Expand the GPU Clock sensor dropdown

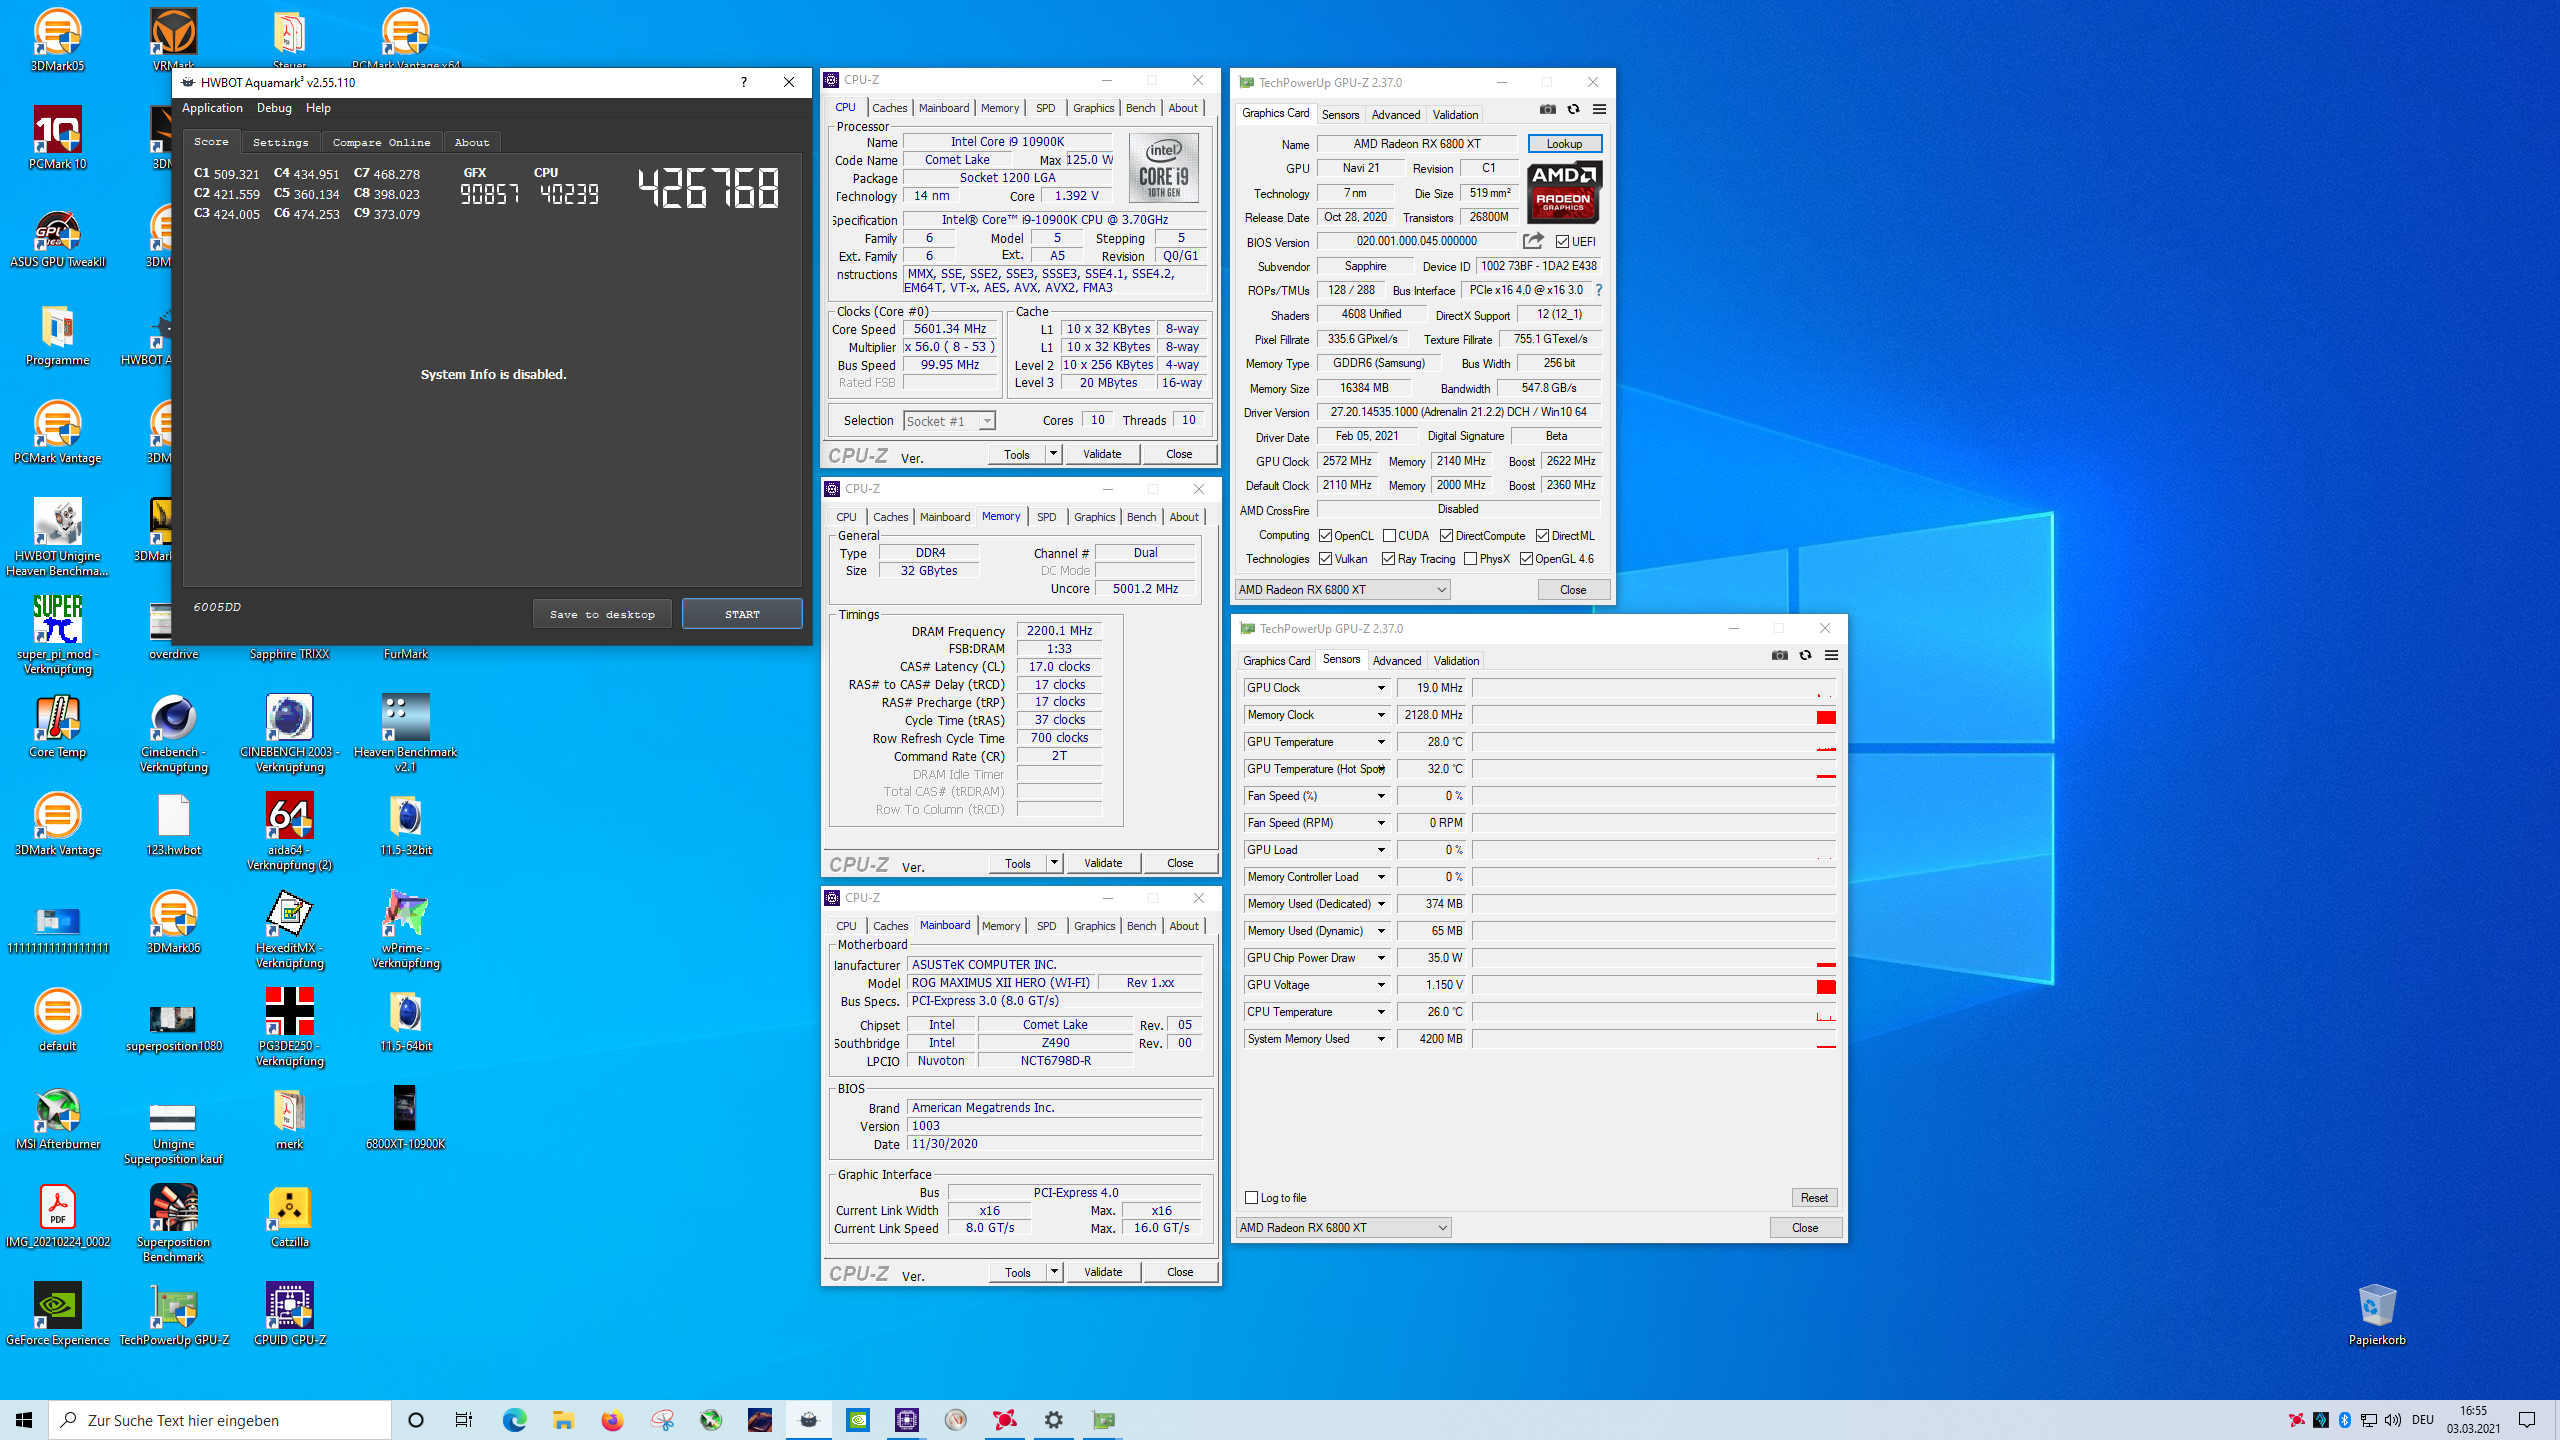[x=1381, y=688]
